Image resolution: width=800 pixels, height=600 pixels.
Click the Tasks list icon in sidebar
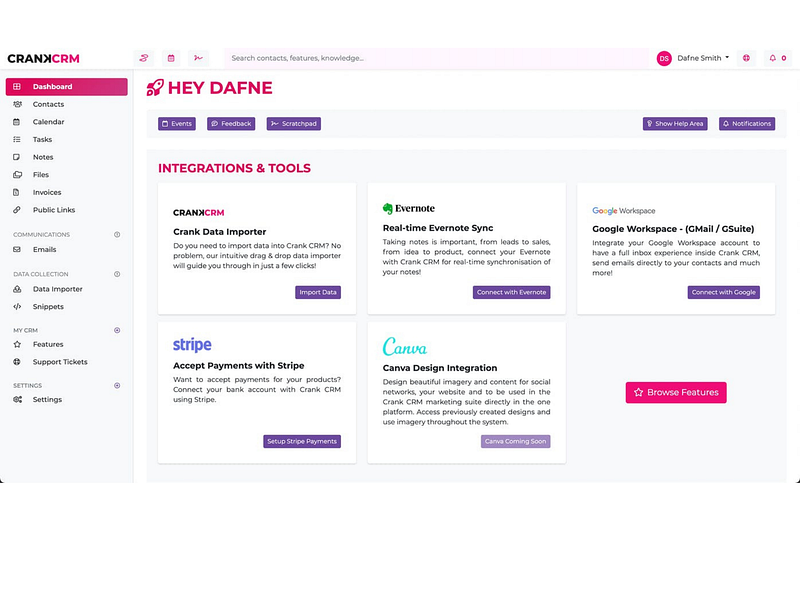pos(17,139)
